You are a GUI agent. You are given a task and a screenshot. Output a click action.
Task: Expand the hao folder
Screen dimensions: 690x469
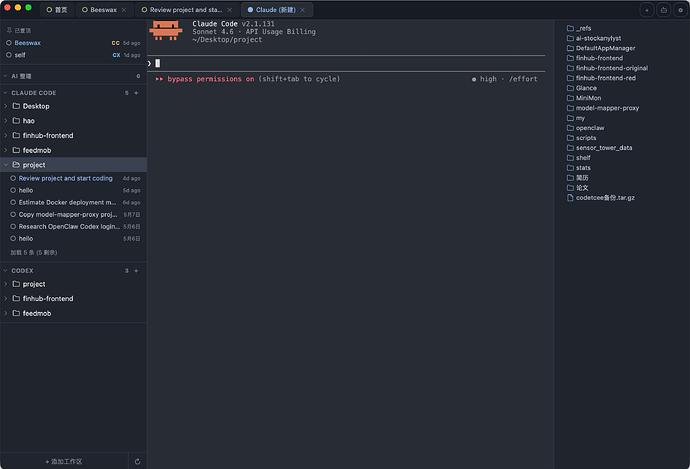coord(6,121)
